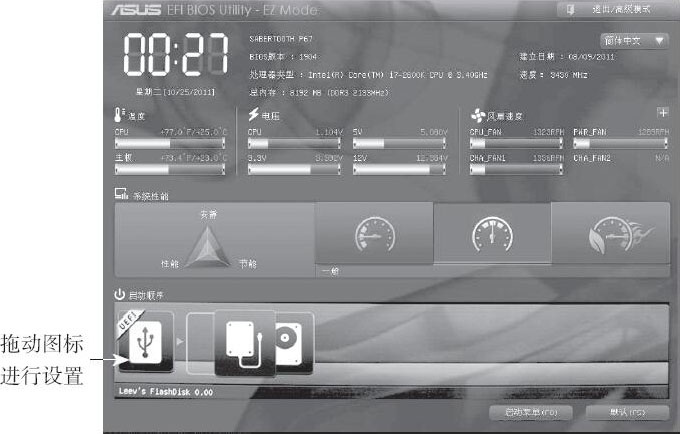Image resolution: width=680 pixels, height=434 pixels.
Task: Expand fan details with the plus icon
Action: (662, 113)
